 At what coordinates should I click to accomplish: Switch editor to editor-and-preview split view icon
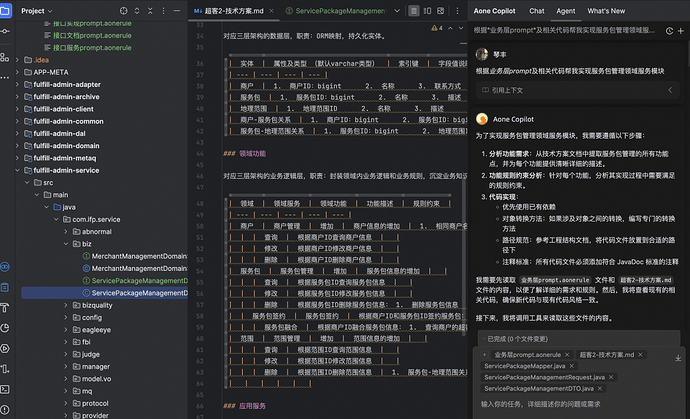tap(427, 11)
